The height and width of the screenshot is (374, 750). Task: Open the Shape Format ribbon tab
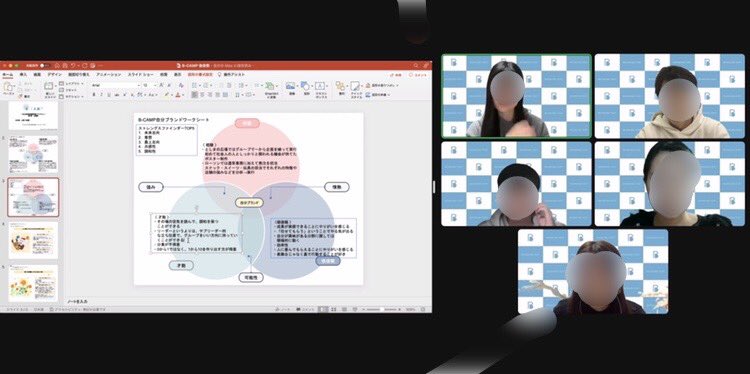click(199, 75)
